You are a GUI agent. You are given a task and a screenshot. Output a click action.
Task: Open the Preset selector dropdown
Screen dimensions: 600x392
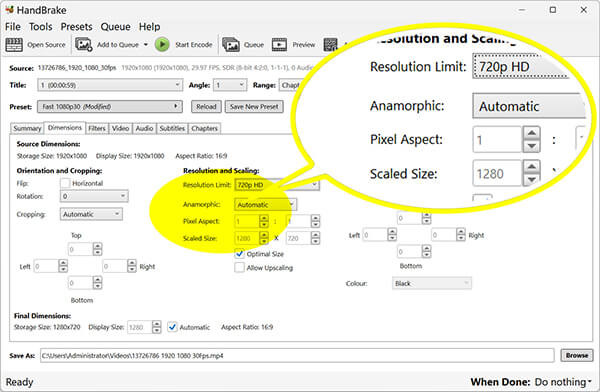[110, 106]
